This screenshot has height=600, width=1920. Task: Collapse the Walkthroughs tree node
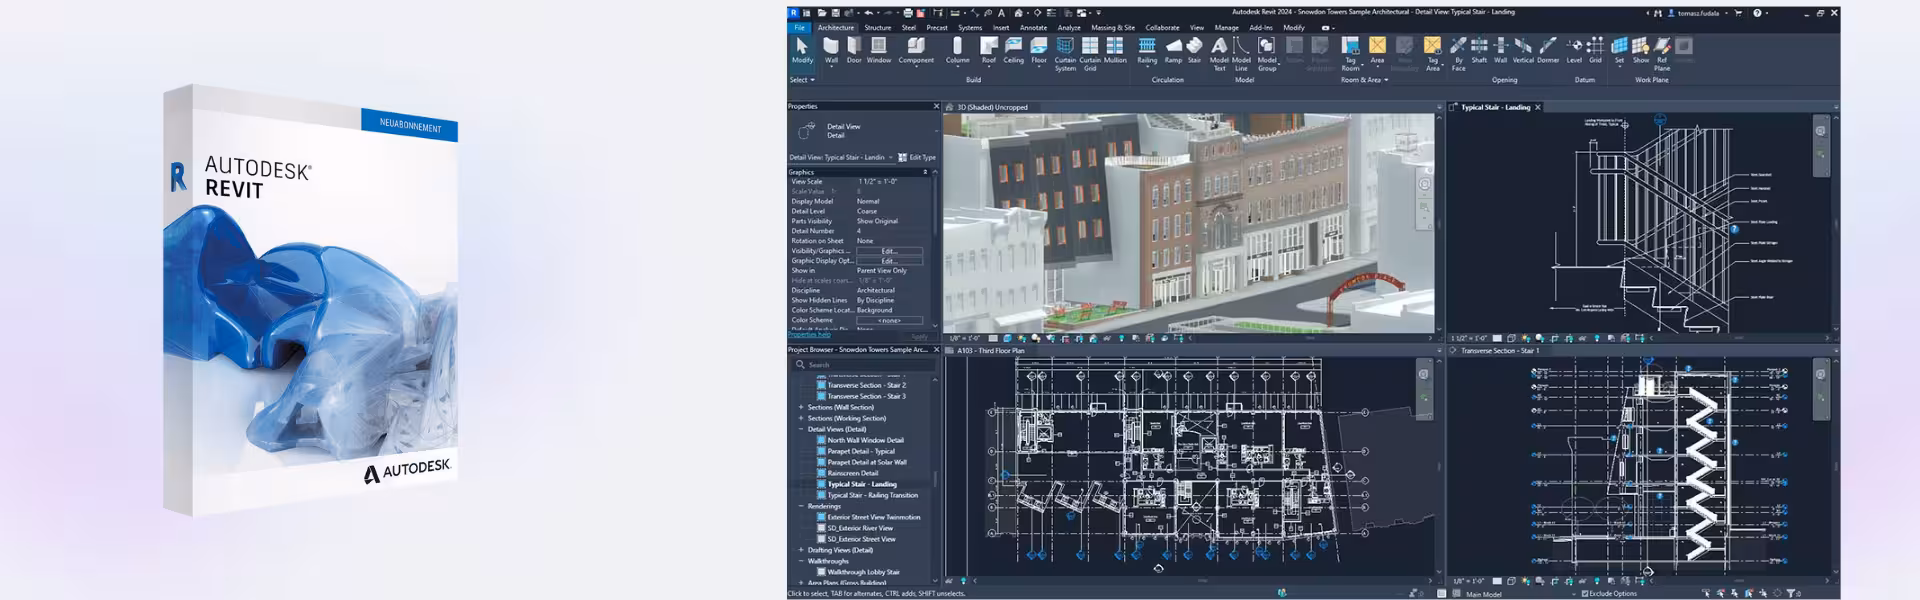tap(801, 561)
